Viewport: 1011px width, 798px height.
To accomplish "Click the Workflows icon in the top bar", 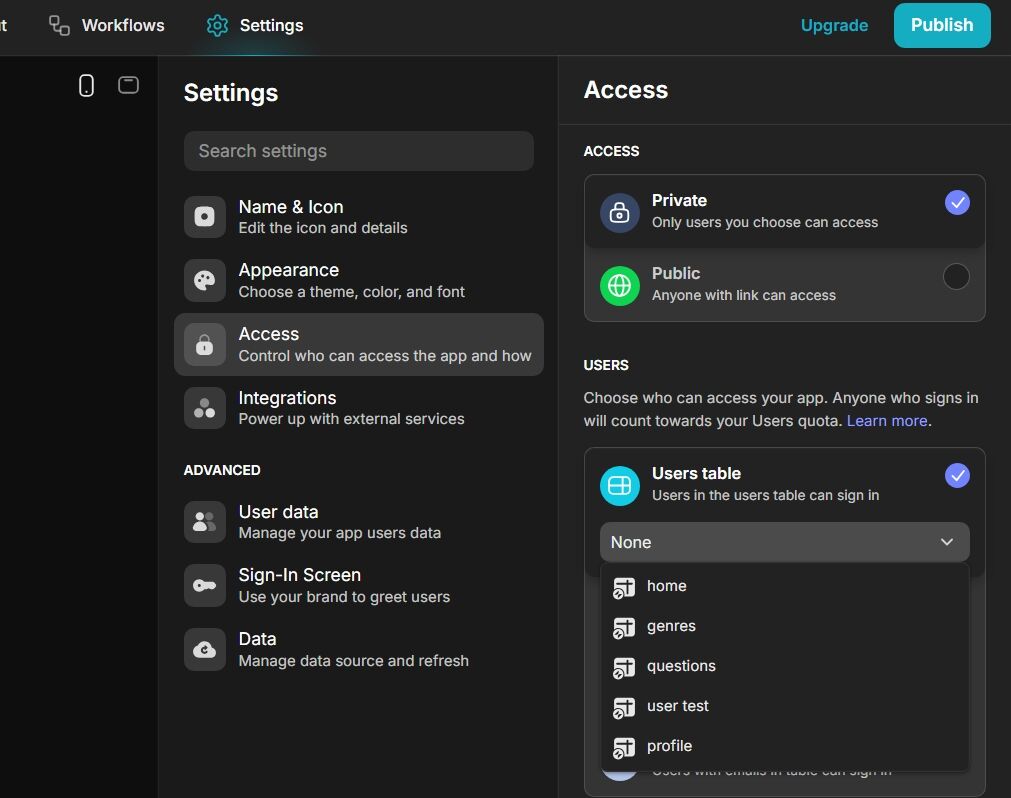I will (x=59, y=25).
